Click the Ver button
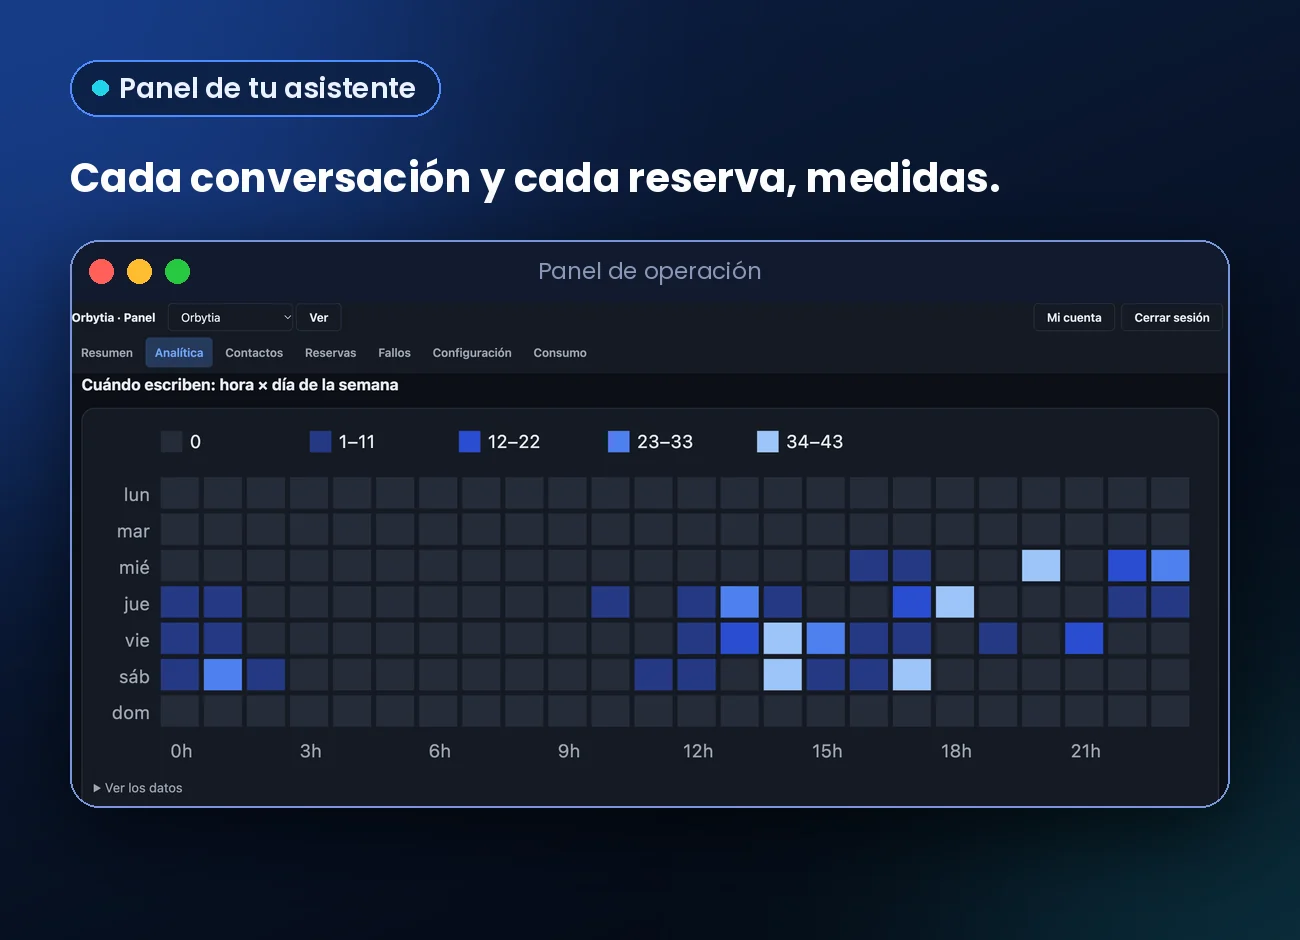This screenshot has height=940, width=1300. coord(318,318)
